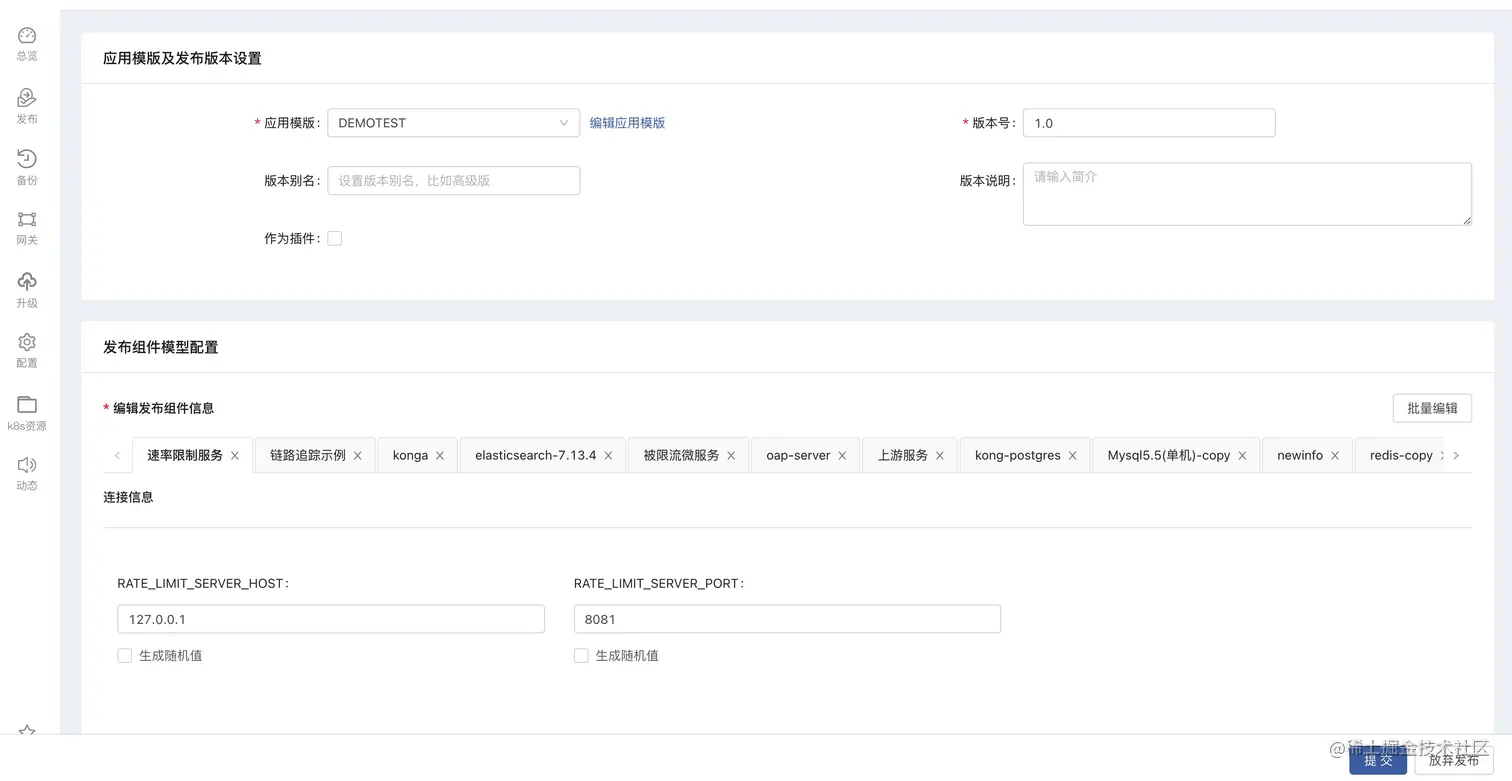Close the 速率限制服务 tab

pos(235,456)
